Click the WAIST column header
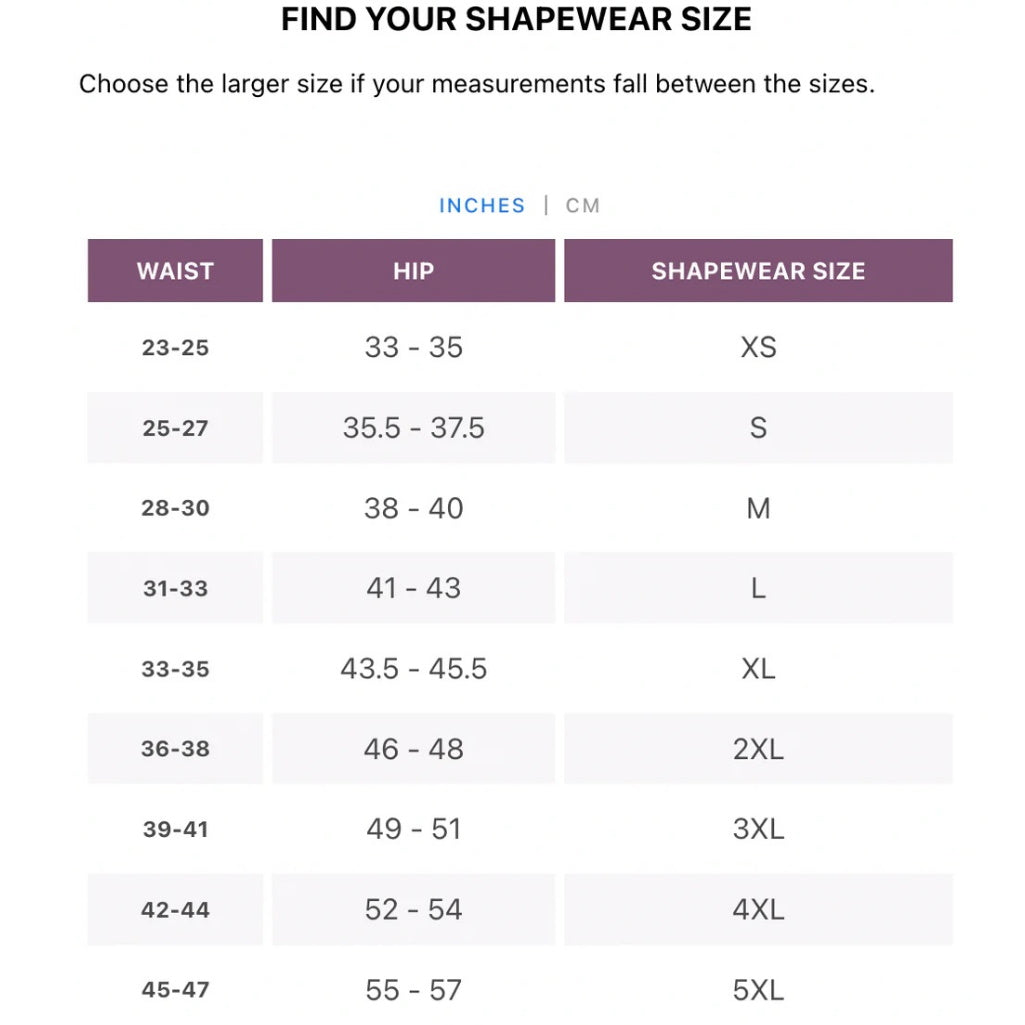 [174, 270]
